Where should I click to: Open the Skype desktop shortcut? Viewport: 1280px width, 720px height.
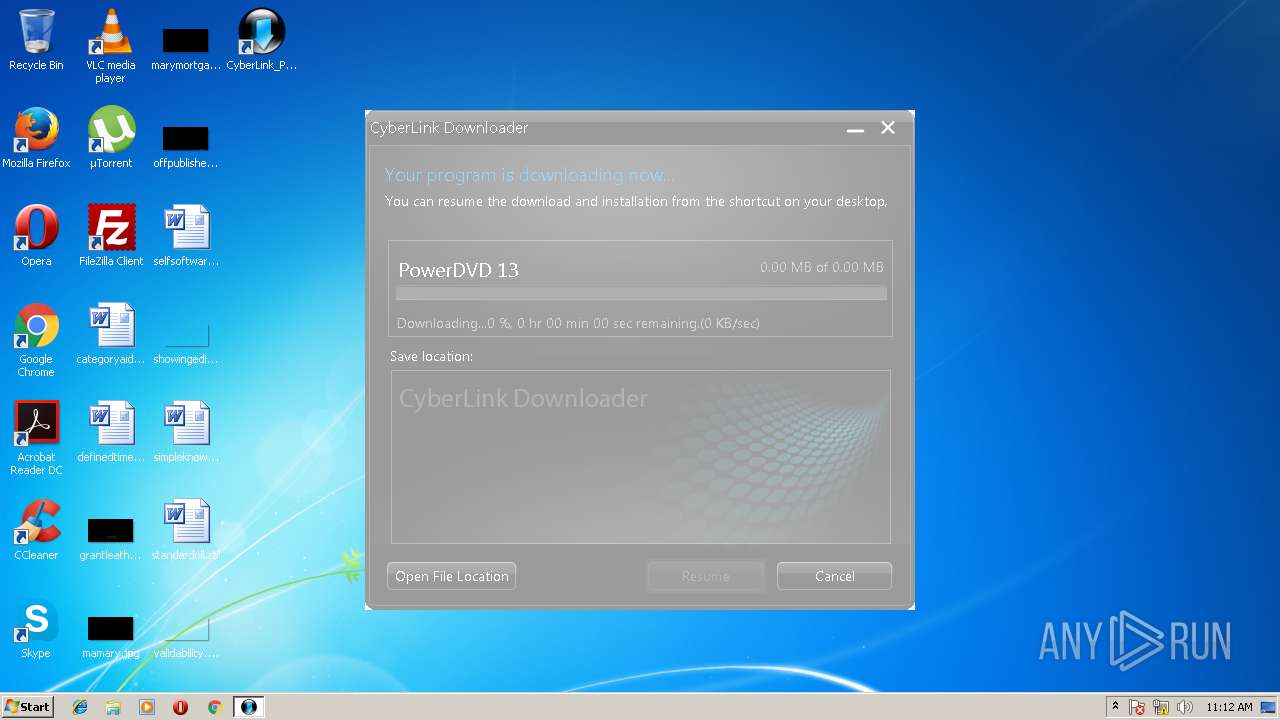[x=36, y=628]
